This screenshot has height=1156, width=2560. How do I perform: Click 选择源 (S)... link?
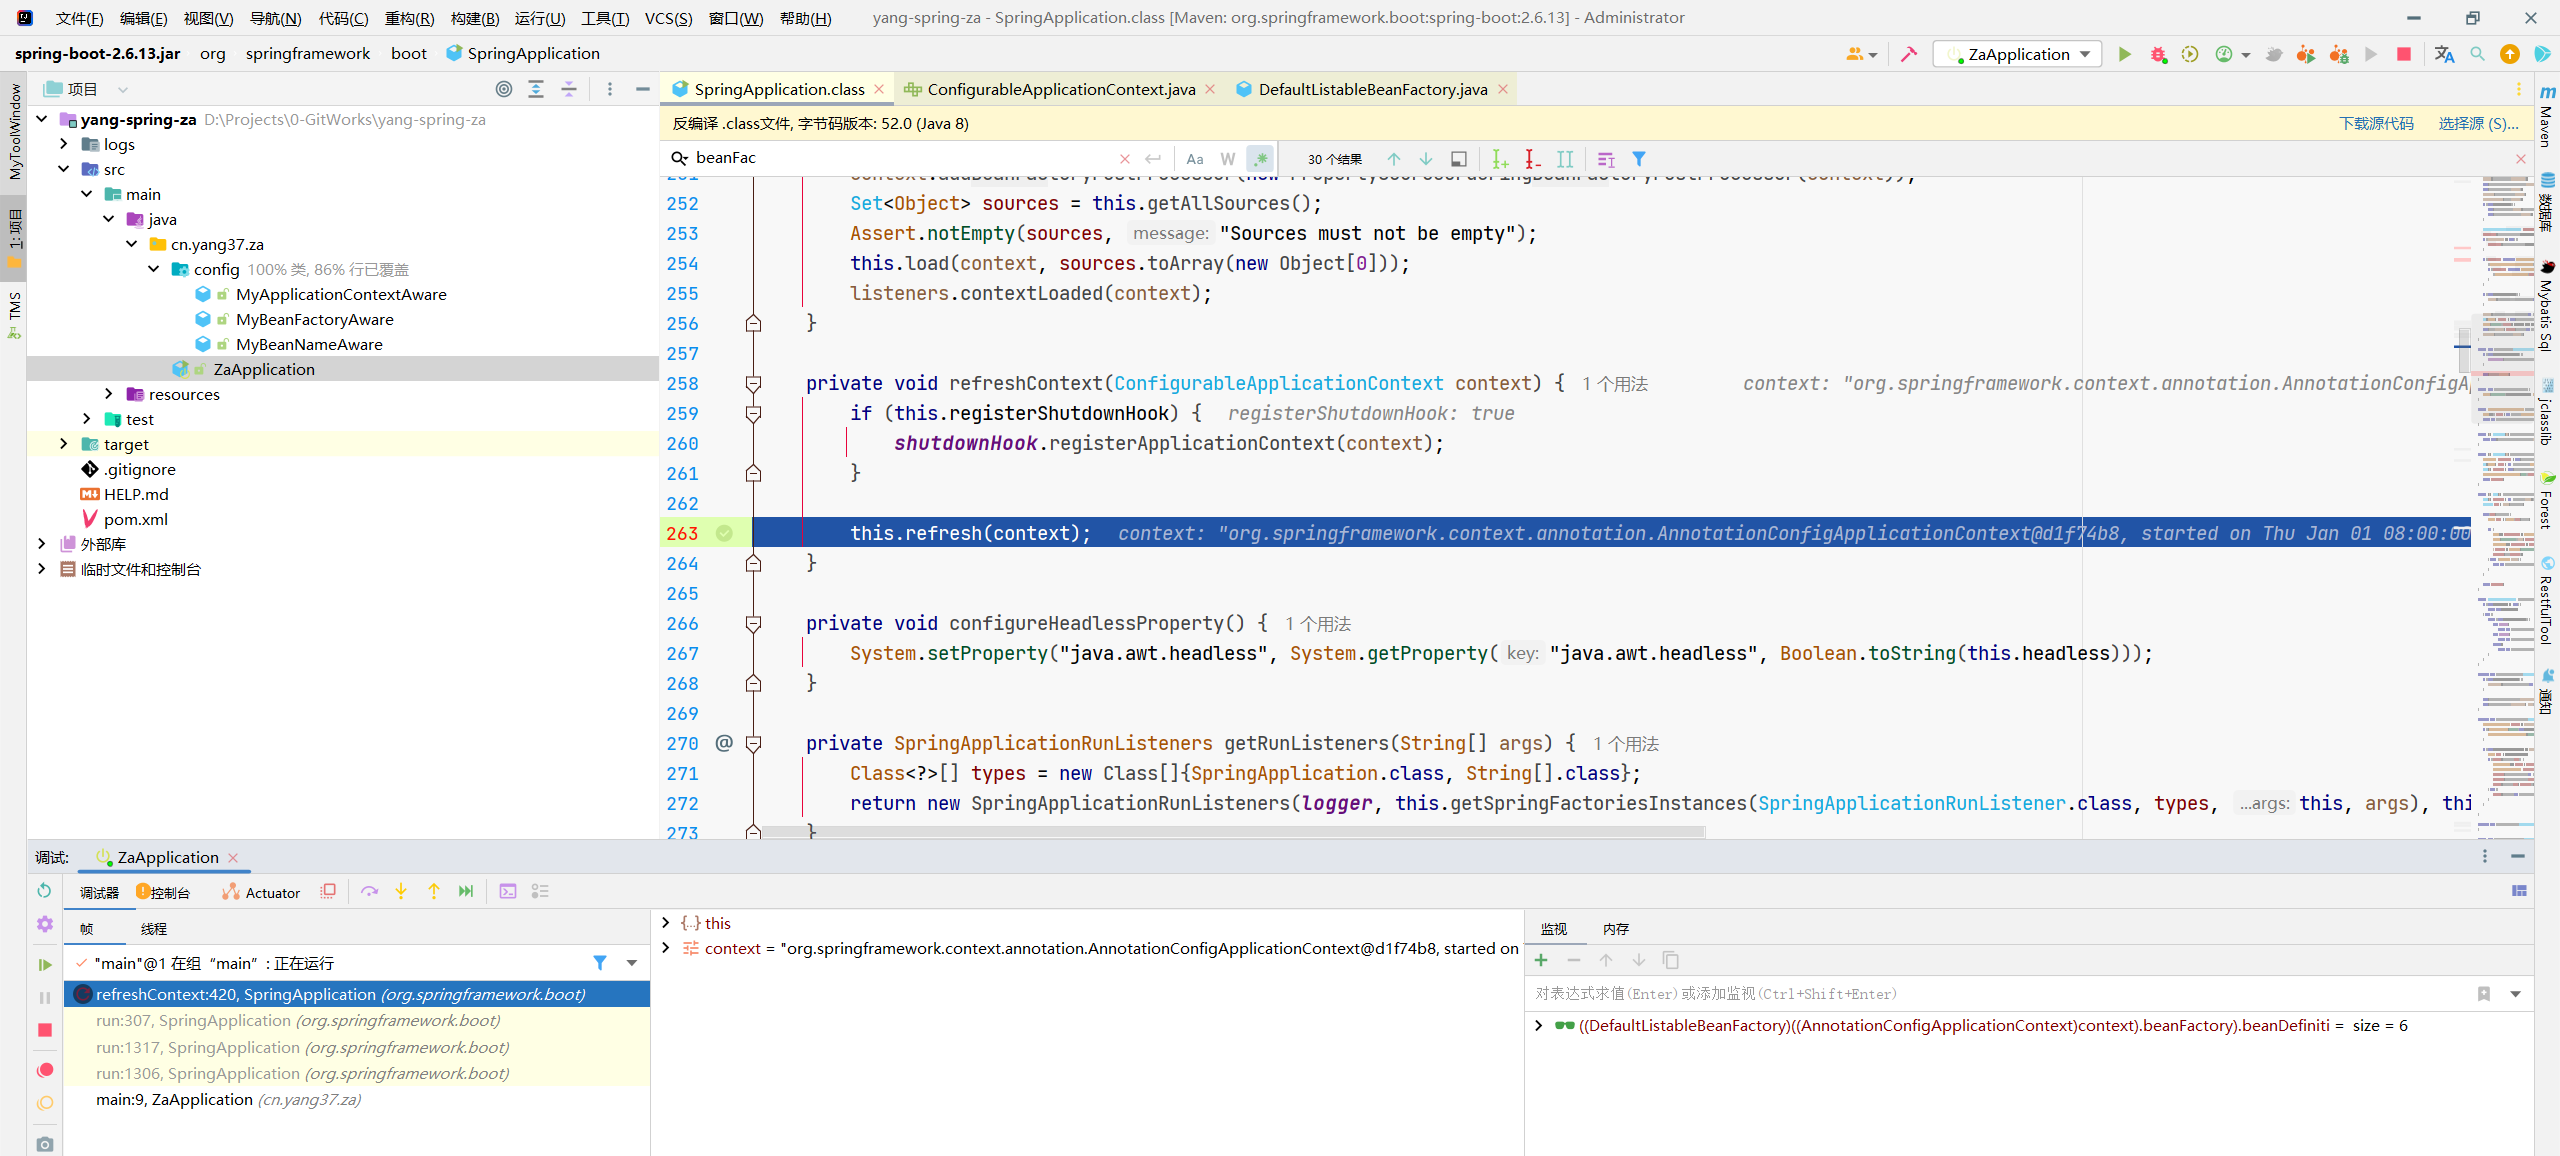coord(2478,123)
